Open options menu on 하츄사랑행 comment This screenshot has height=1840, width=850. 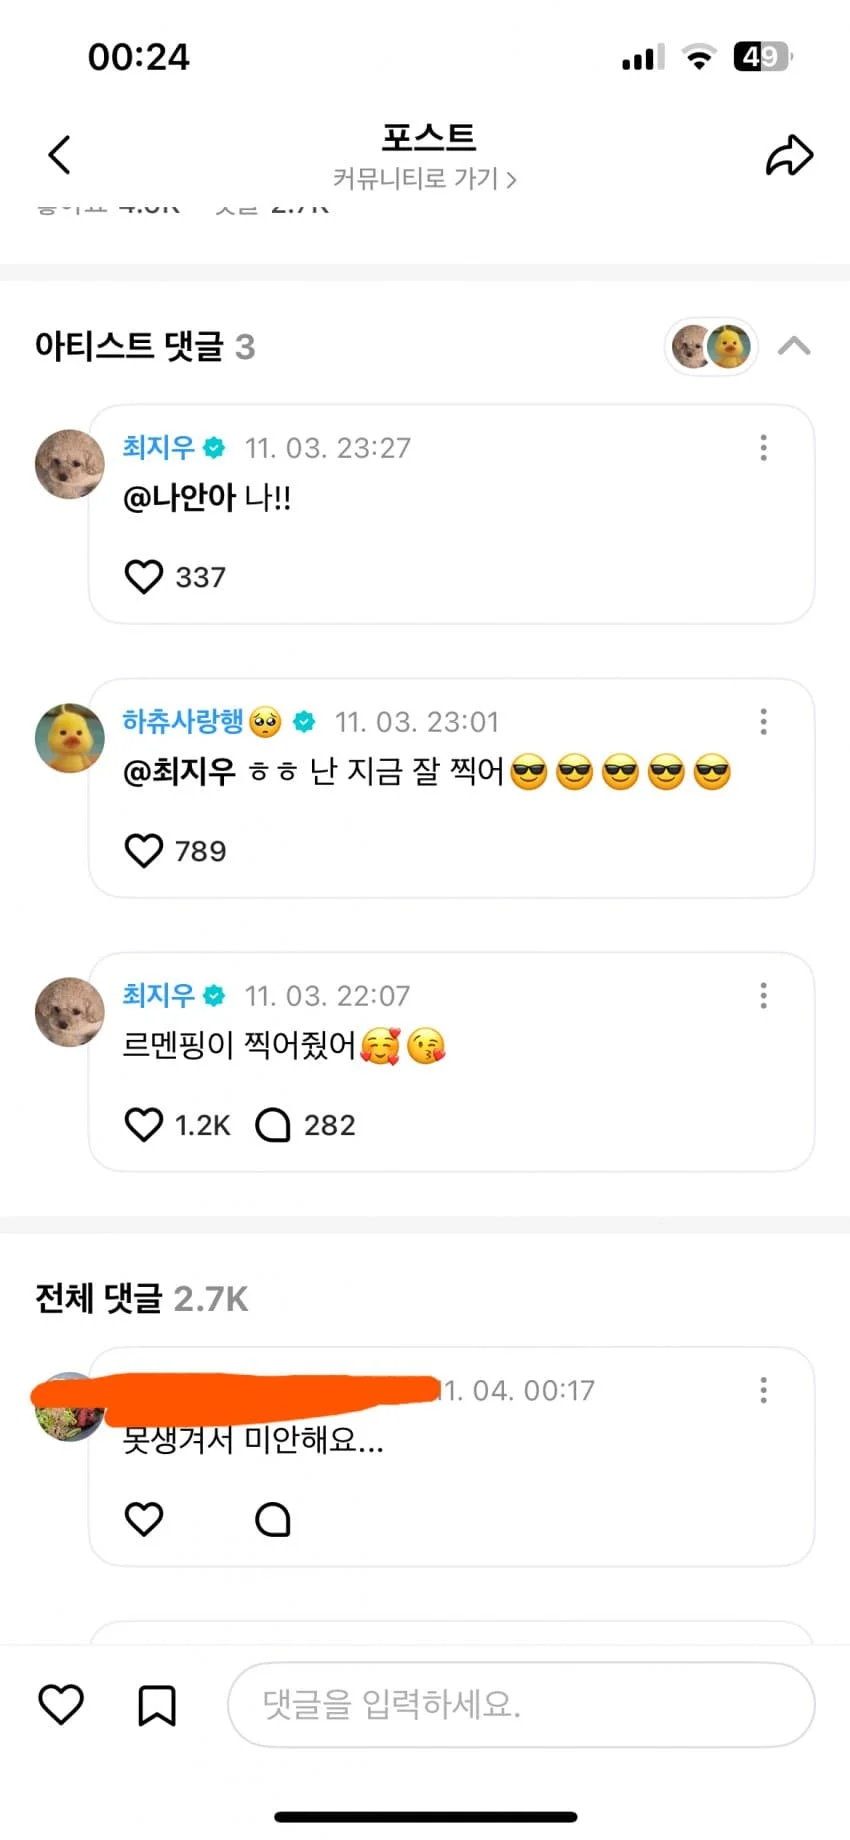point(764,721)
